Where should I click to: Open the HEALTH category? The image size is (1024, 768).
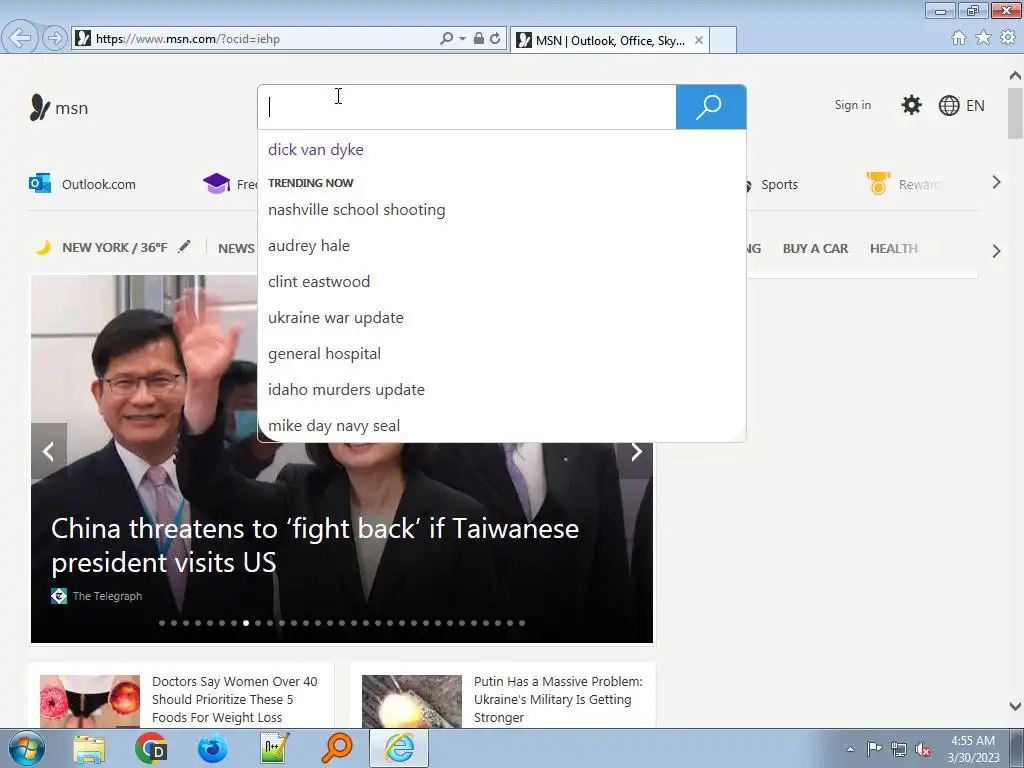click(x=893, y=248)
